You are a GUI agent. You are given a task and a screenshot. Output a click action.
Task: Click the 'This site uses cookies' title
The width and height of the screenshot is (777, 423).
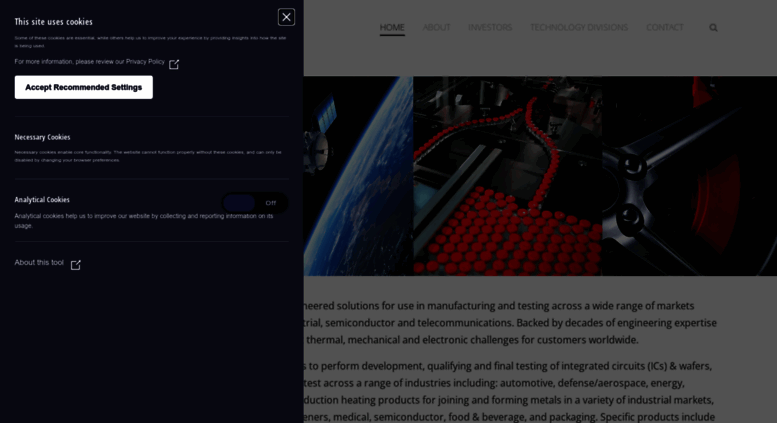click(x=54, y=22)
